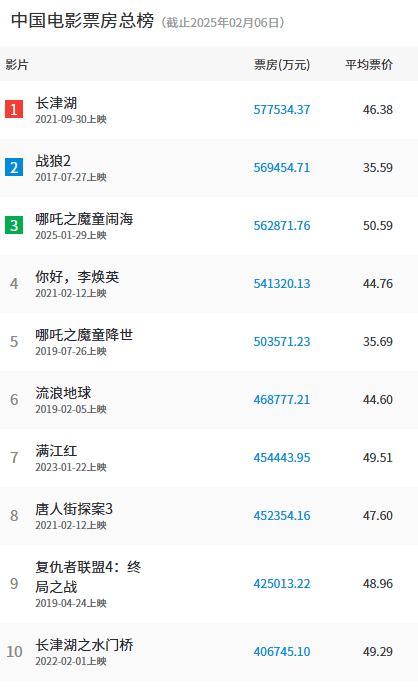Open the film 哪吒之魔童闹海
418x687 pixels.
pos(84,219)
